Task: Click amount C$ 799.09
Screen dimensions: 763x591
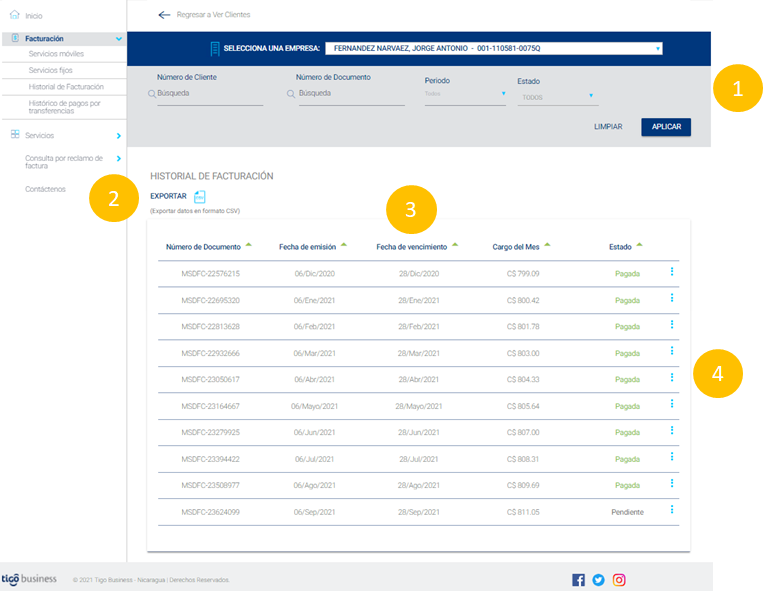Action: (x=523, y=274)
